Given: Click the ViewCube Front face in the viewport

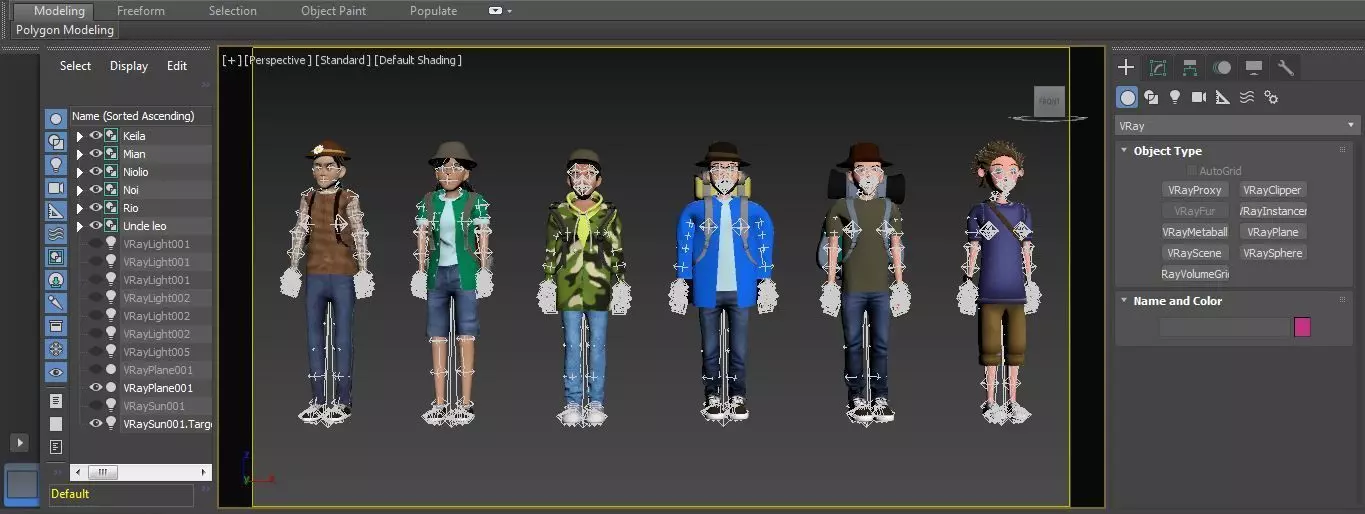Looking at the screenshot, I should point(1049,101).
